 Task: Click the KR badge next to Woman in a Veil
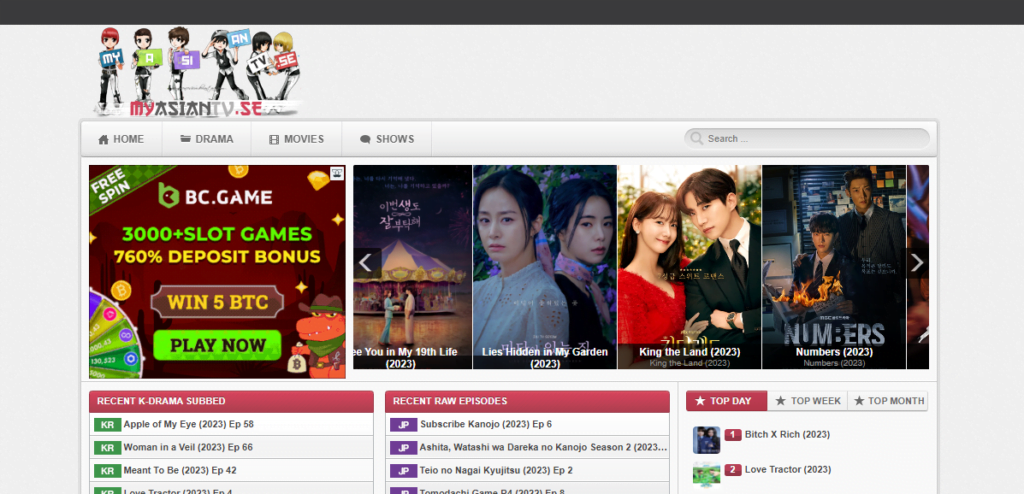tap(107, 448)
